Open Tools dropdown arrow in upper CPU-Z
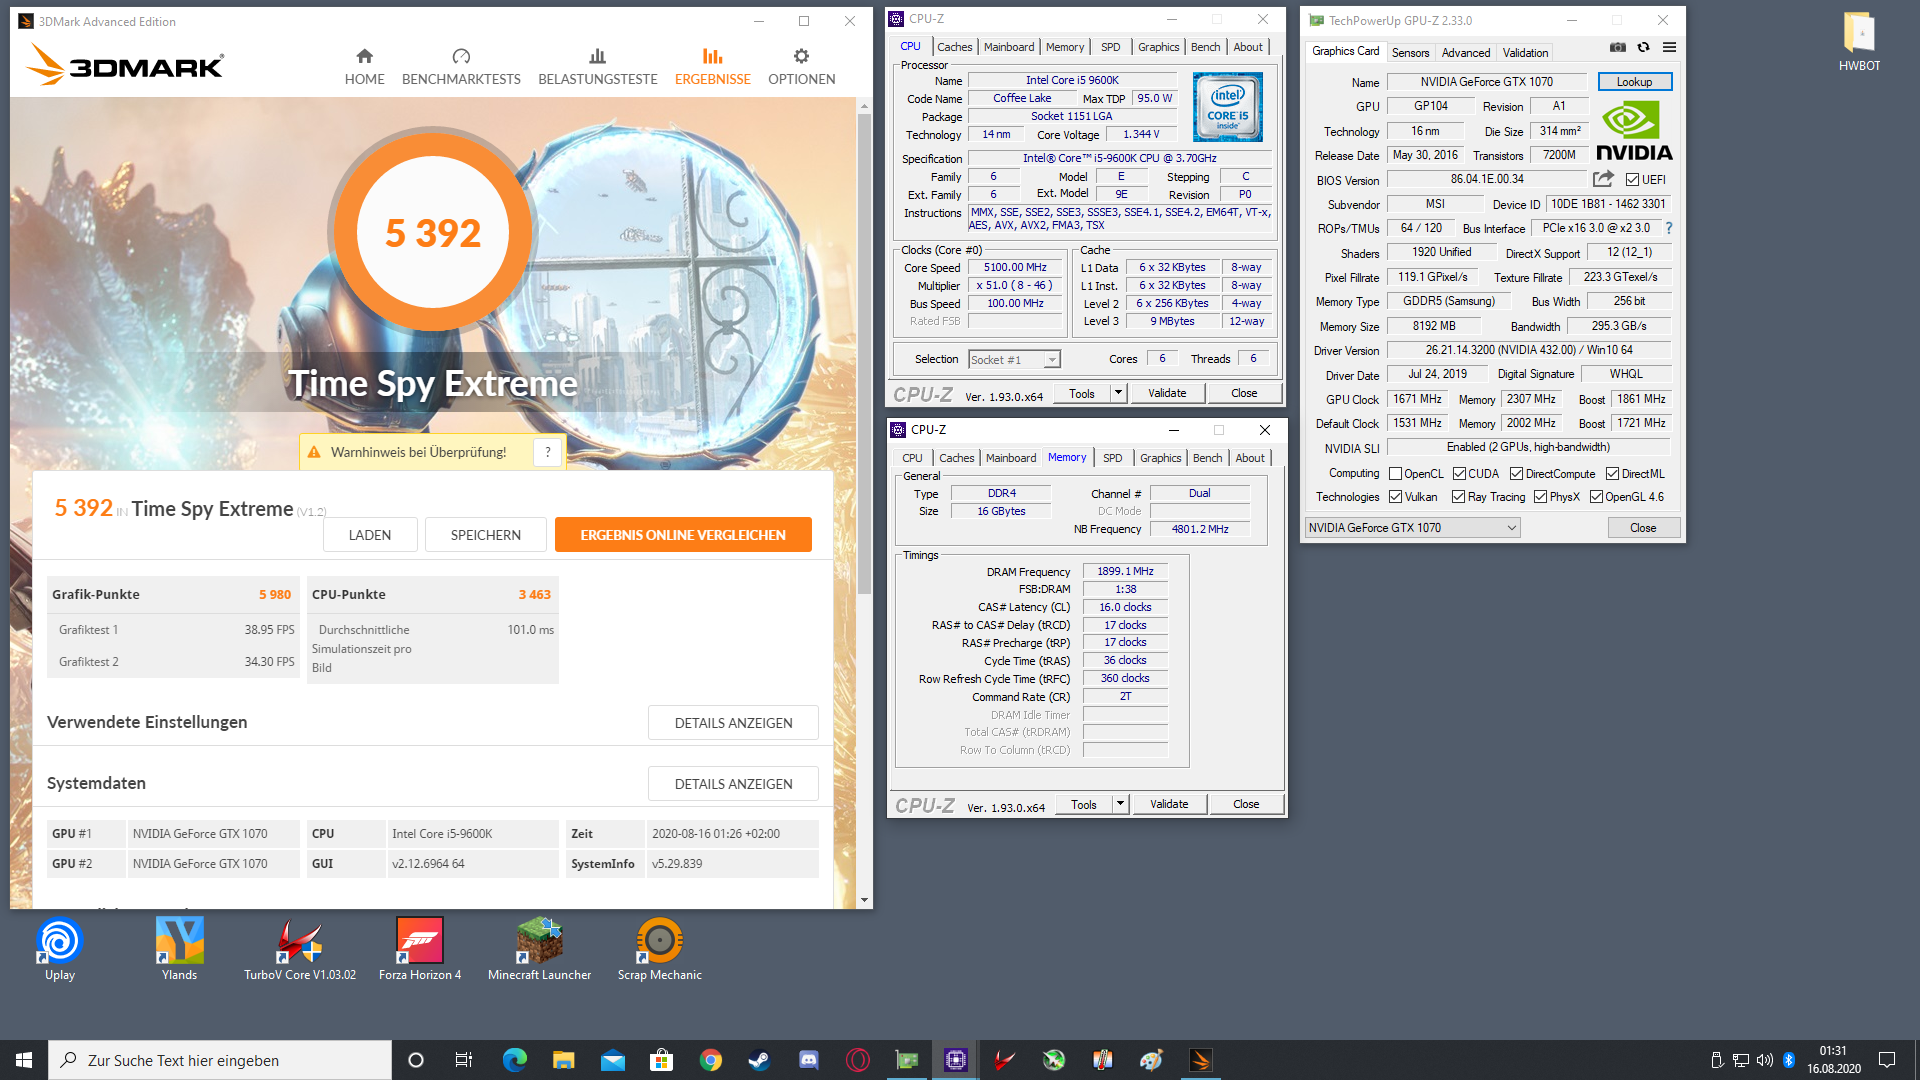The image size is (1920, 1080). click(1118, 393)
